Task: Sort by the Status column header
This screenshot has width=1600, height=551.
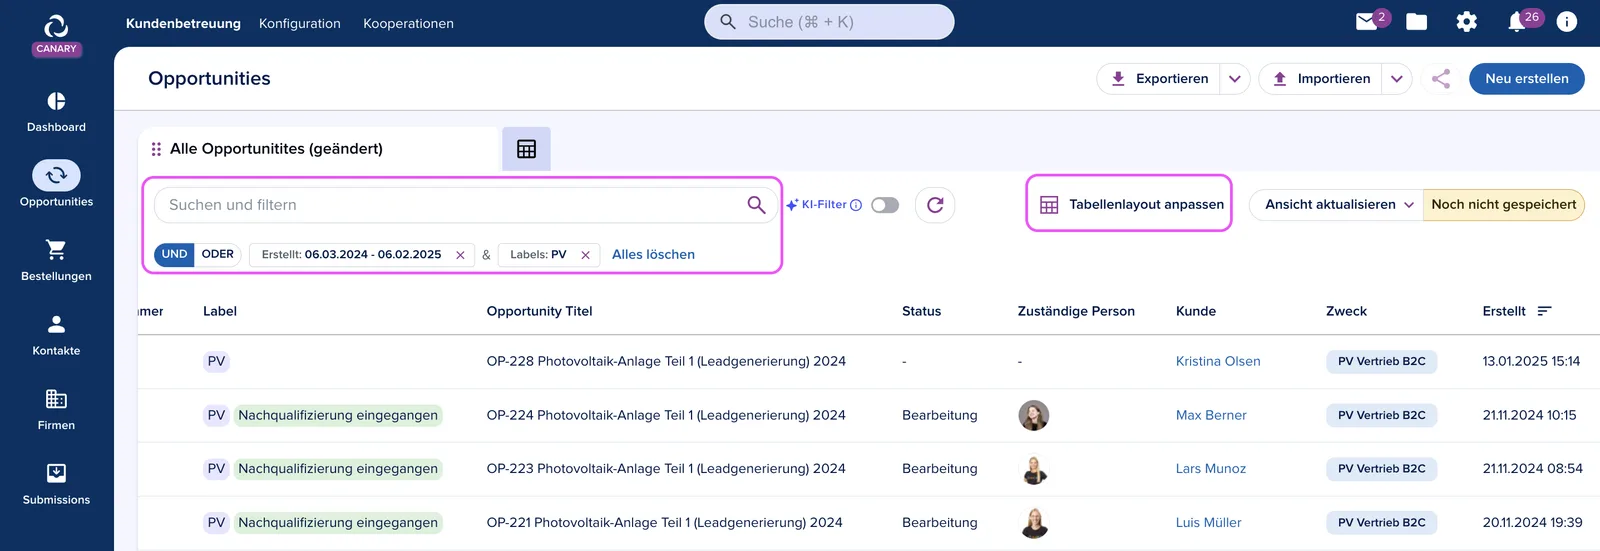Action: 921,311
